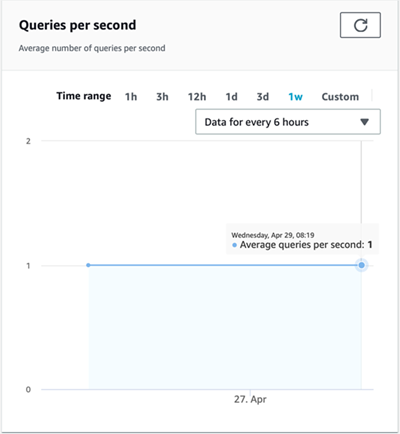Switch time range to 12h
400x434 pixels.
(197, 97)
